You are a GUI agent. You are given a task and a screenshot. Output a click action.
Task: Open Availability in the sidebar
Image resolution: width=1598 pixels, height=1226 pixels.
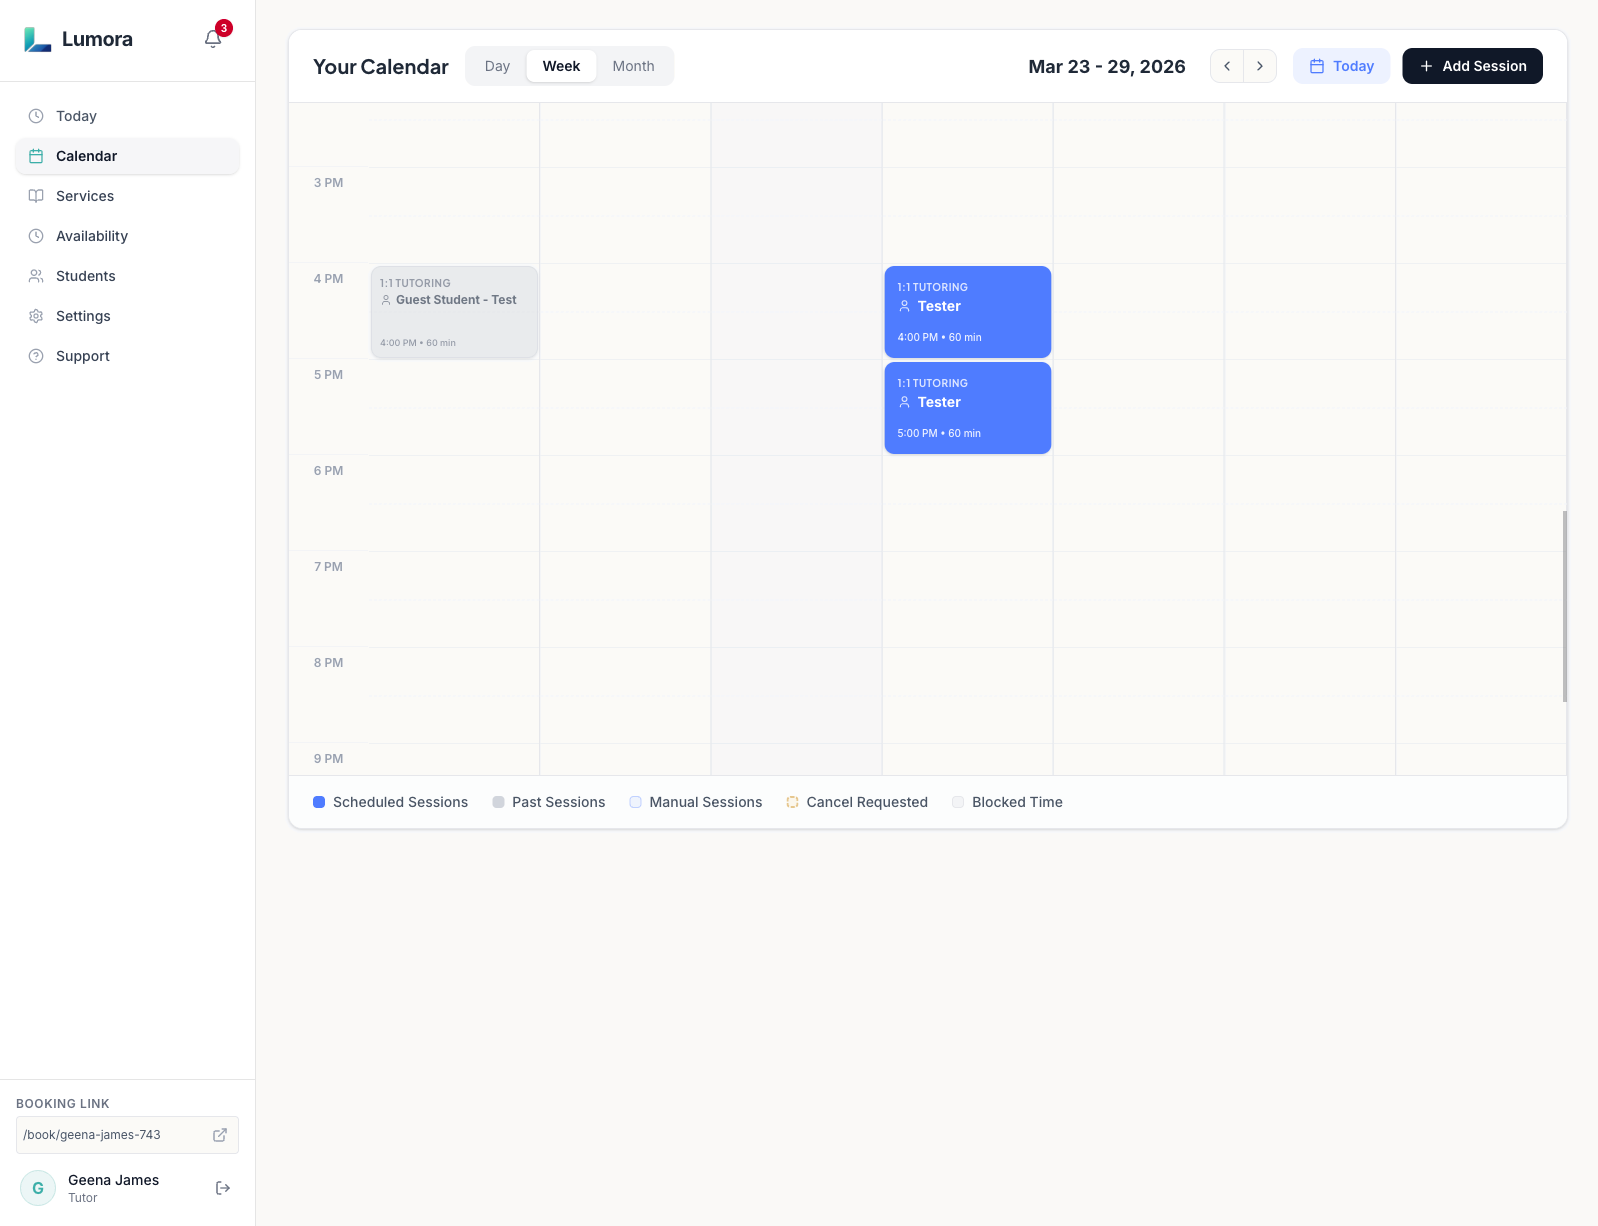coord(127,236)
